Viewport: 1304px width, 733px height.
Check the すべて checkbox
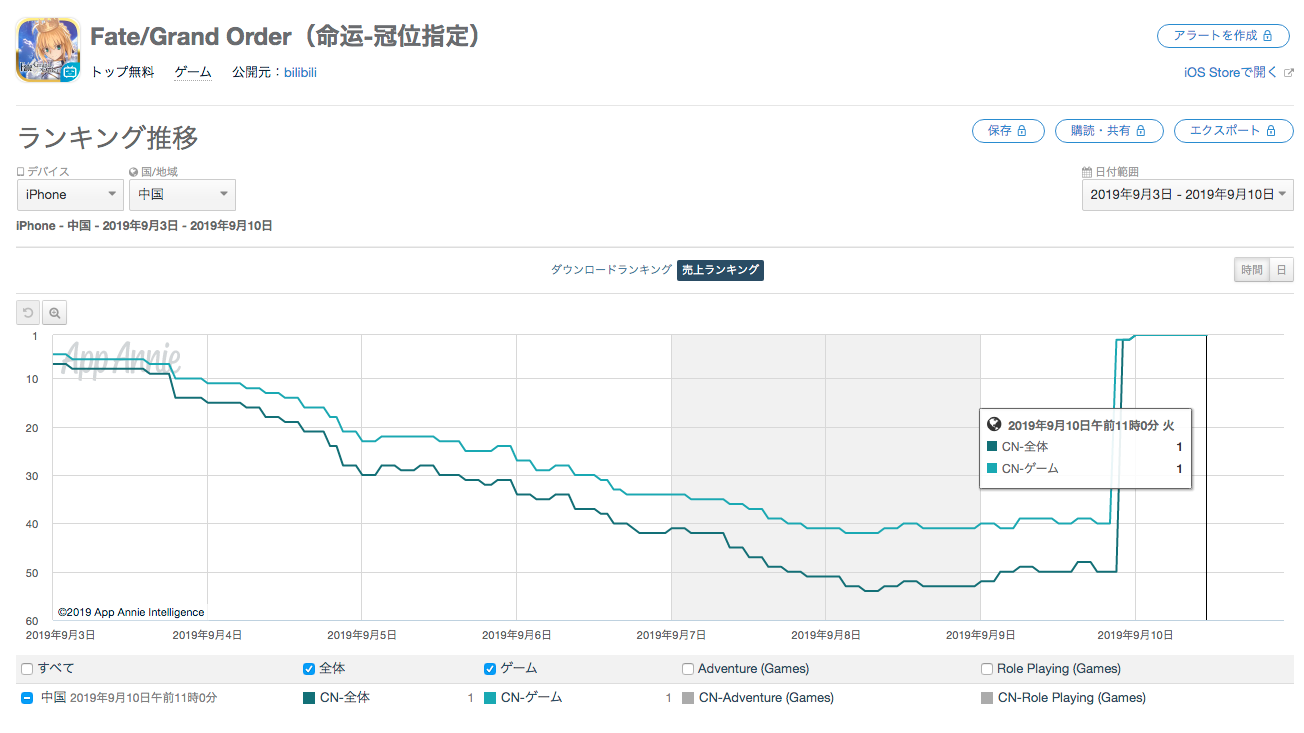27,669
